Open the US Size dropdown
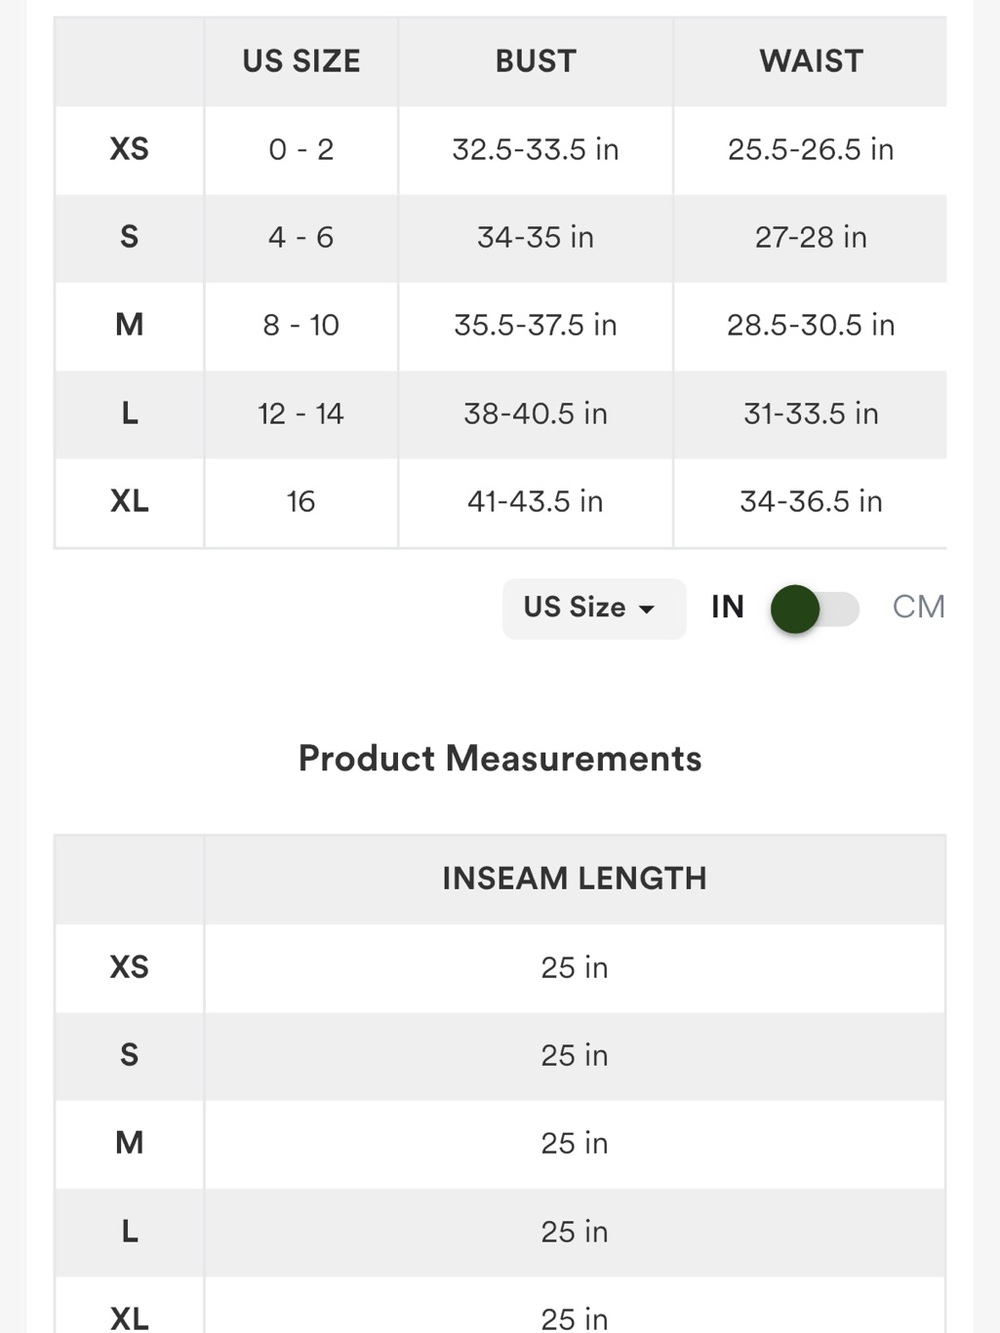 (x=594, y=608)
